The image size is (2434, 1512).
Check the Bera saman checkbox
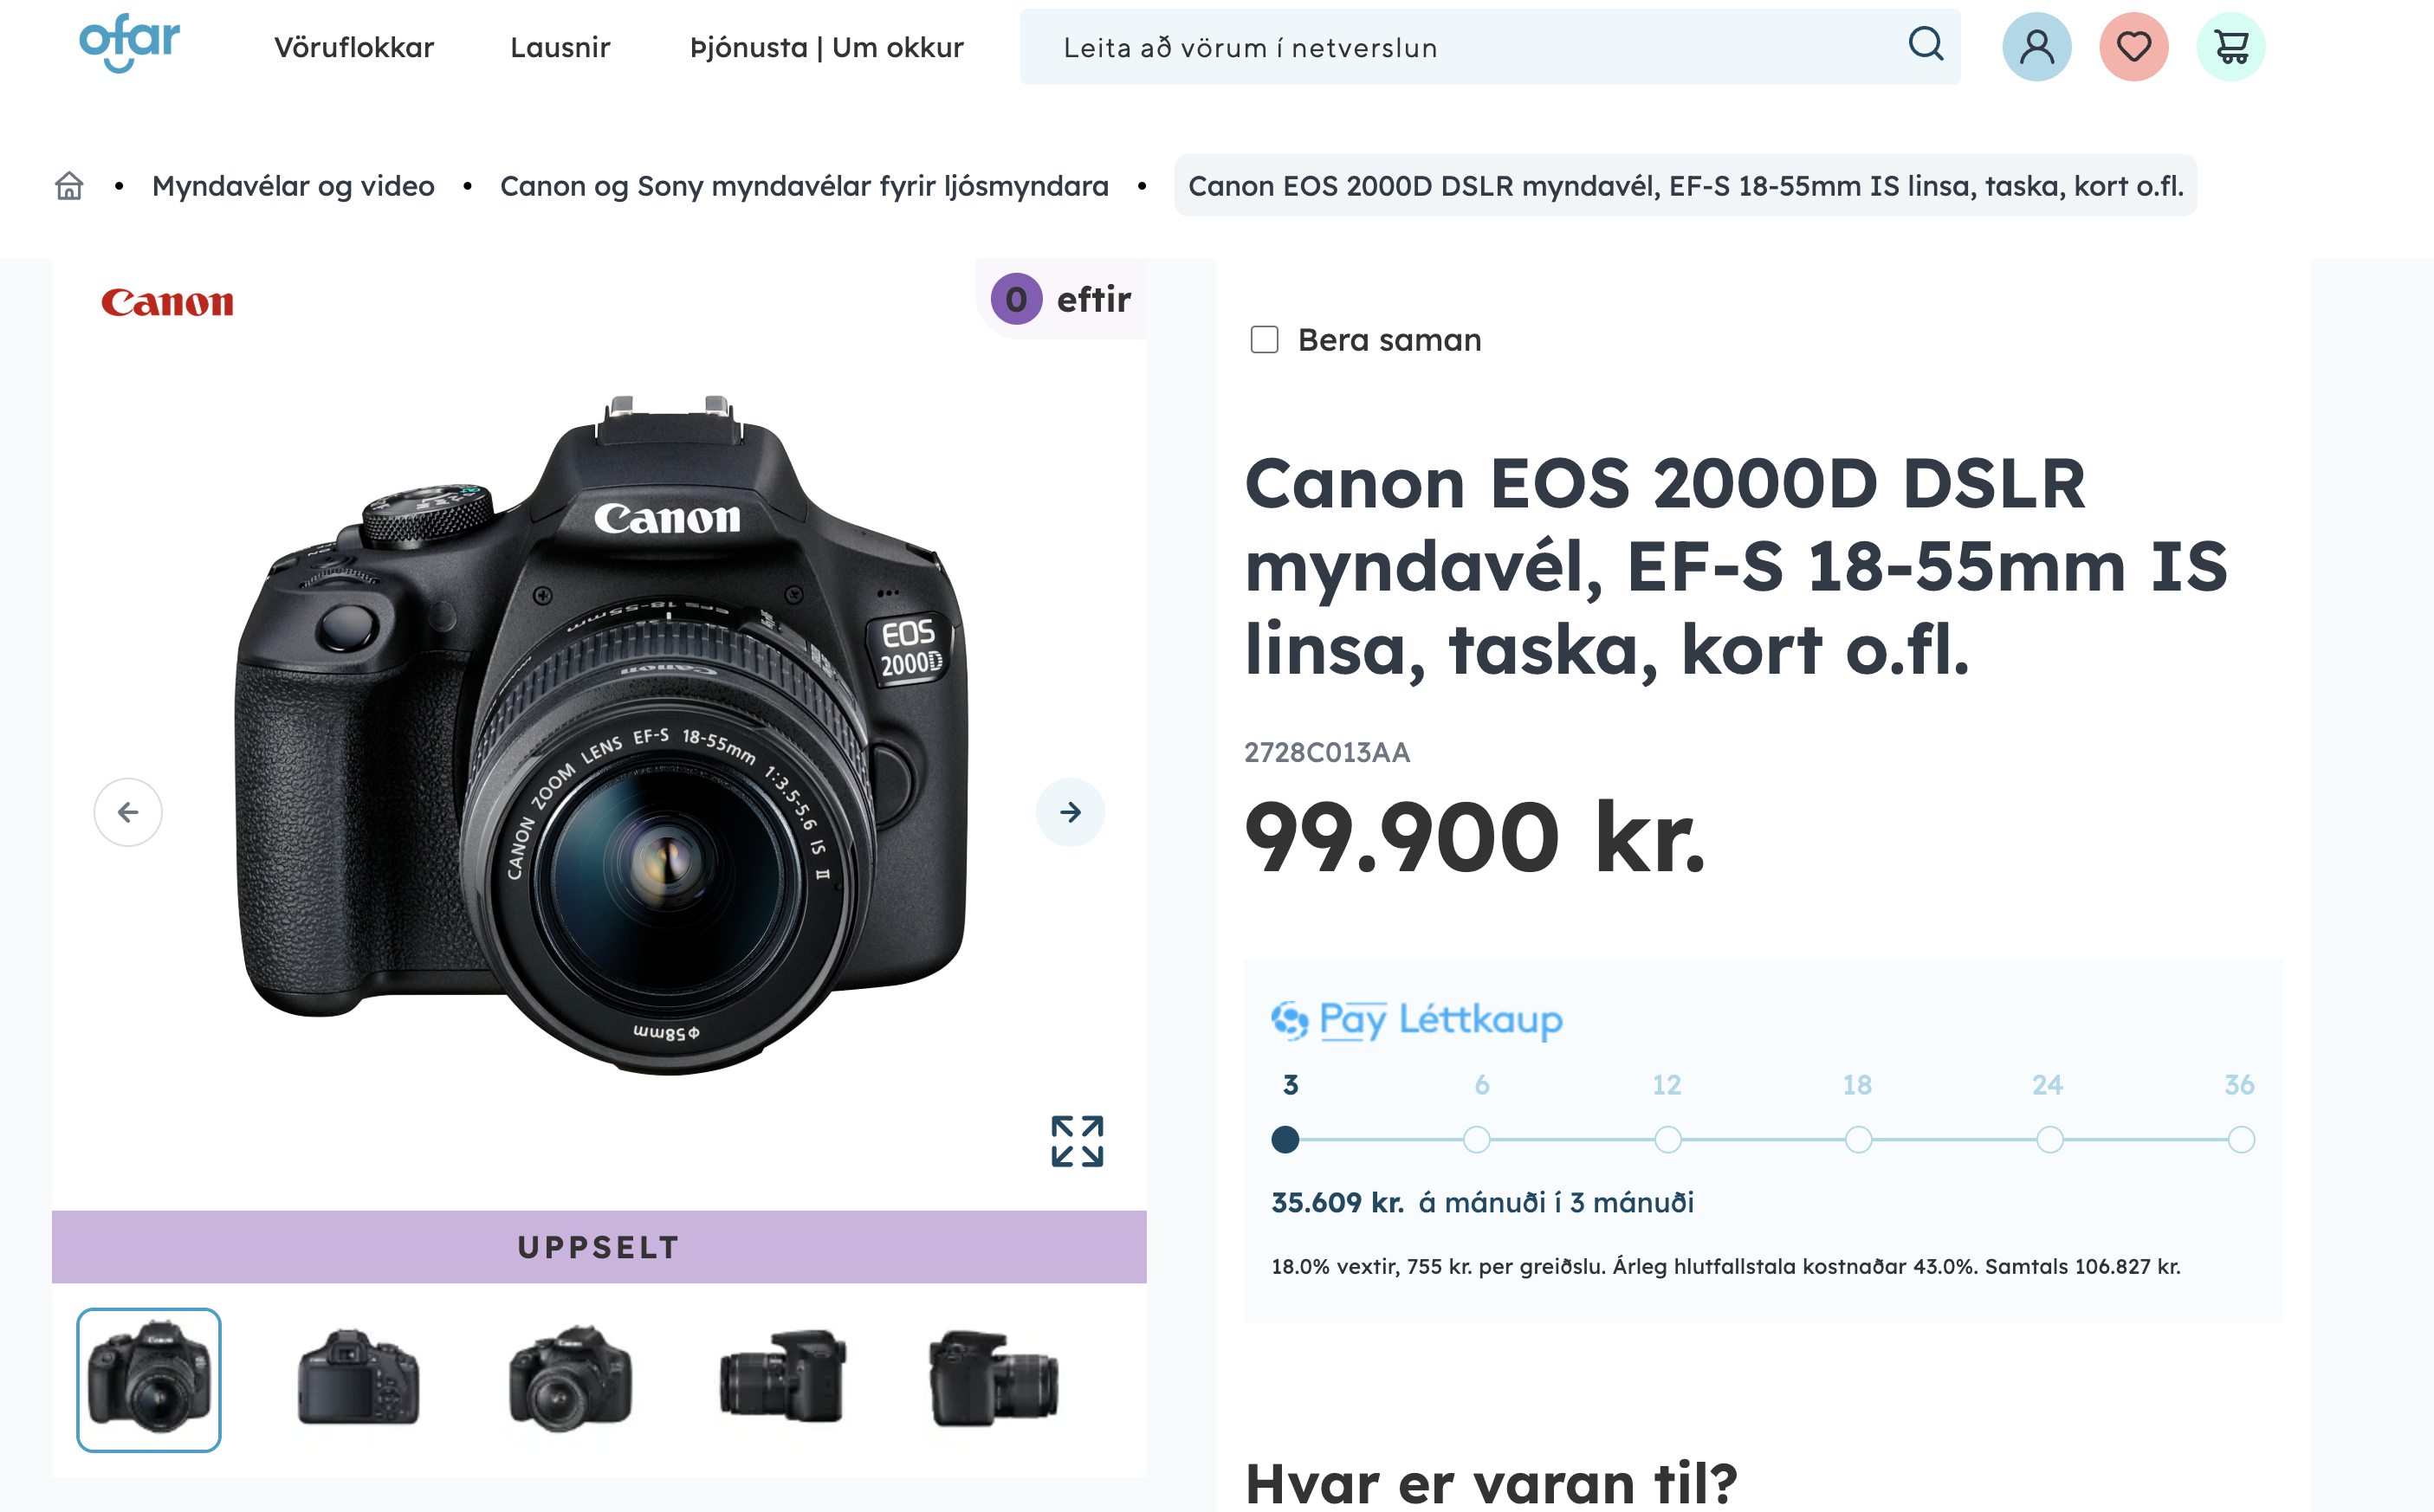click(1264, 340)
